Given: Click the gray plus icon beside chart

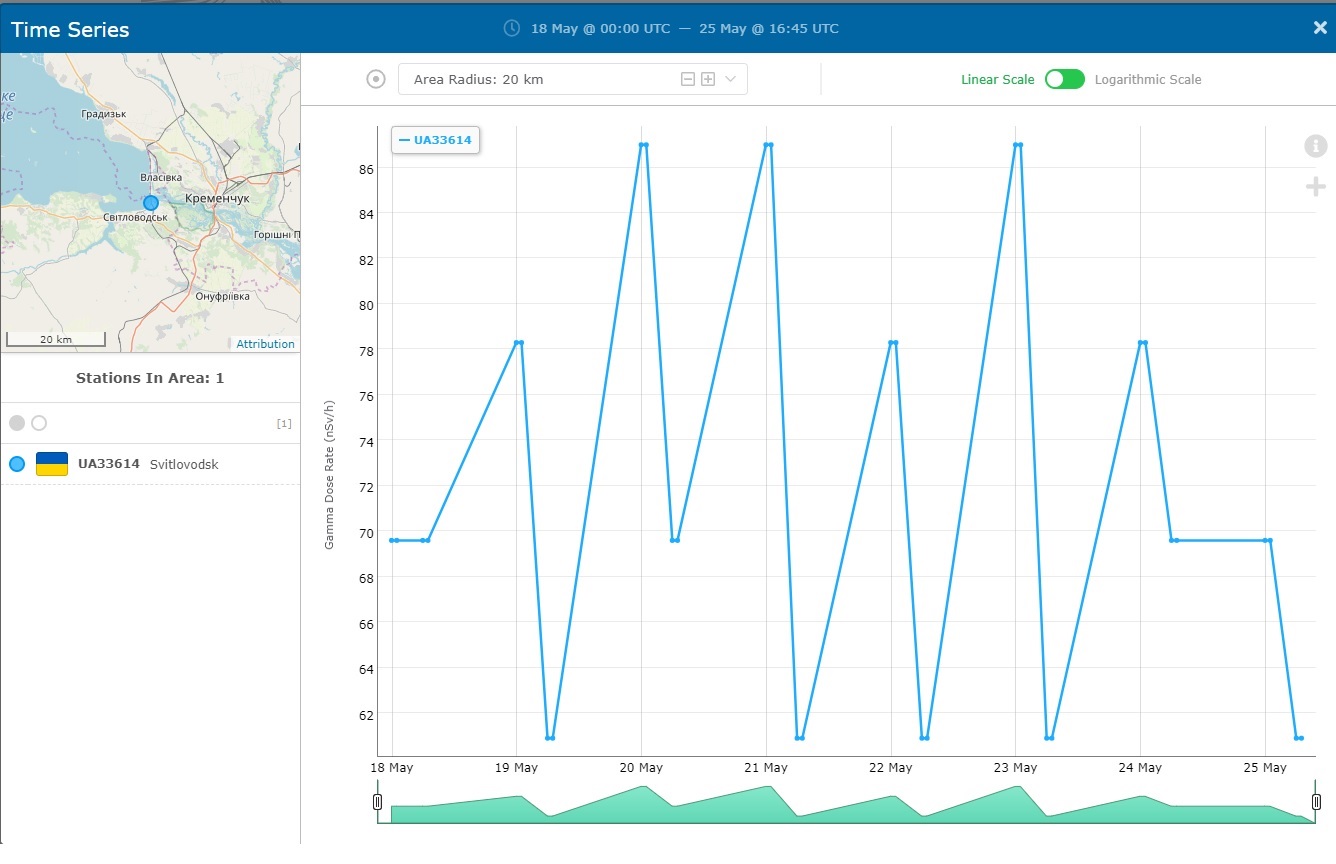Looking at the screenshot, I should 1315,187.
